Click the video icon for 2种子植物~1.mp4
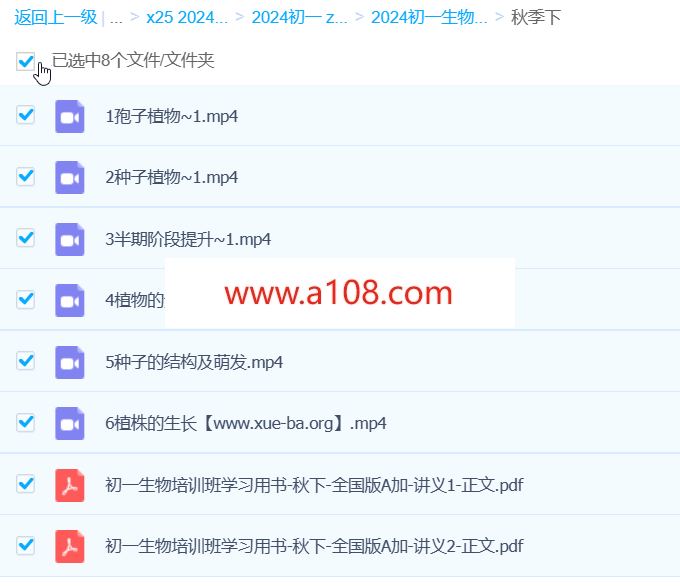This screenshot has height=586, width=680. click(70, 177)
